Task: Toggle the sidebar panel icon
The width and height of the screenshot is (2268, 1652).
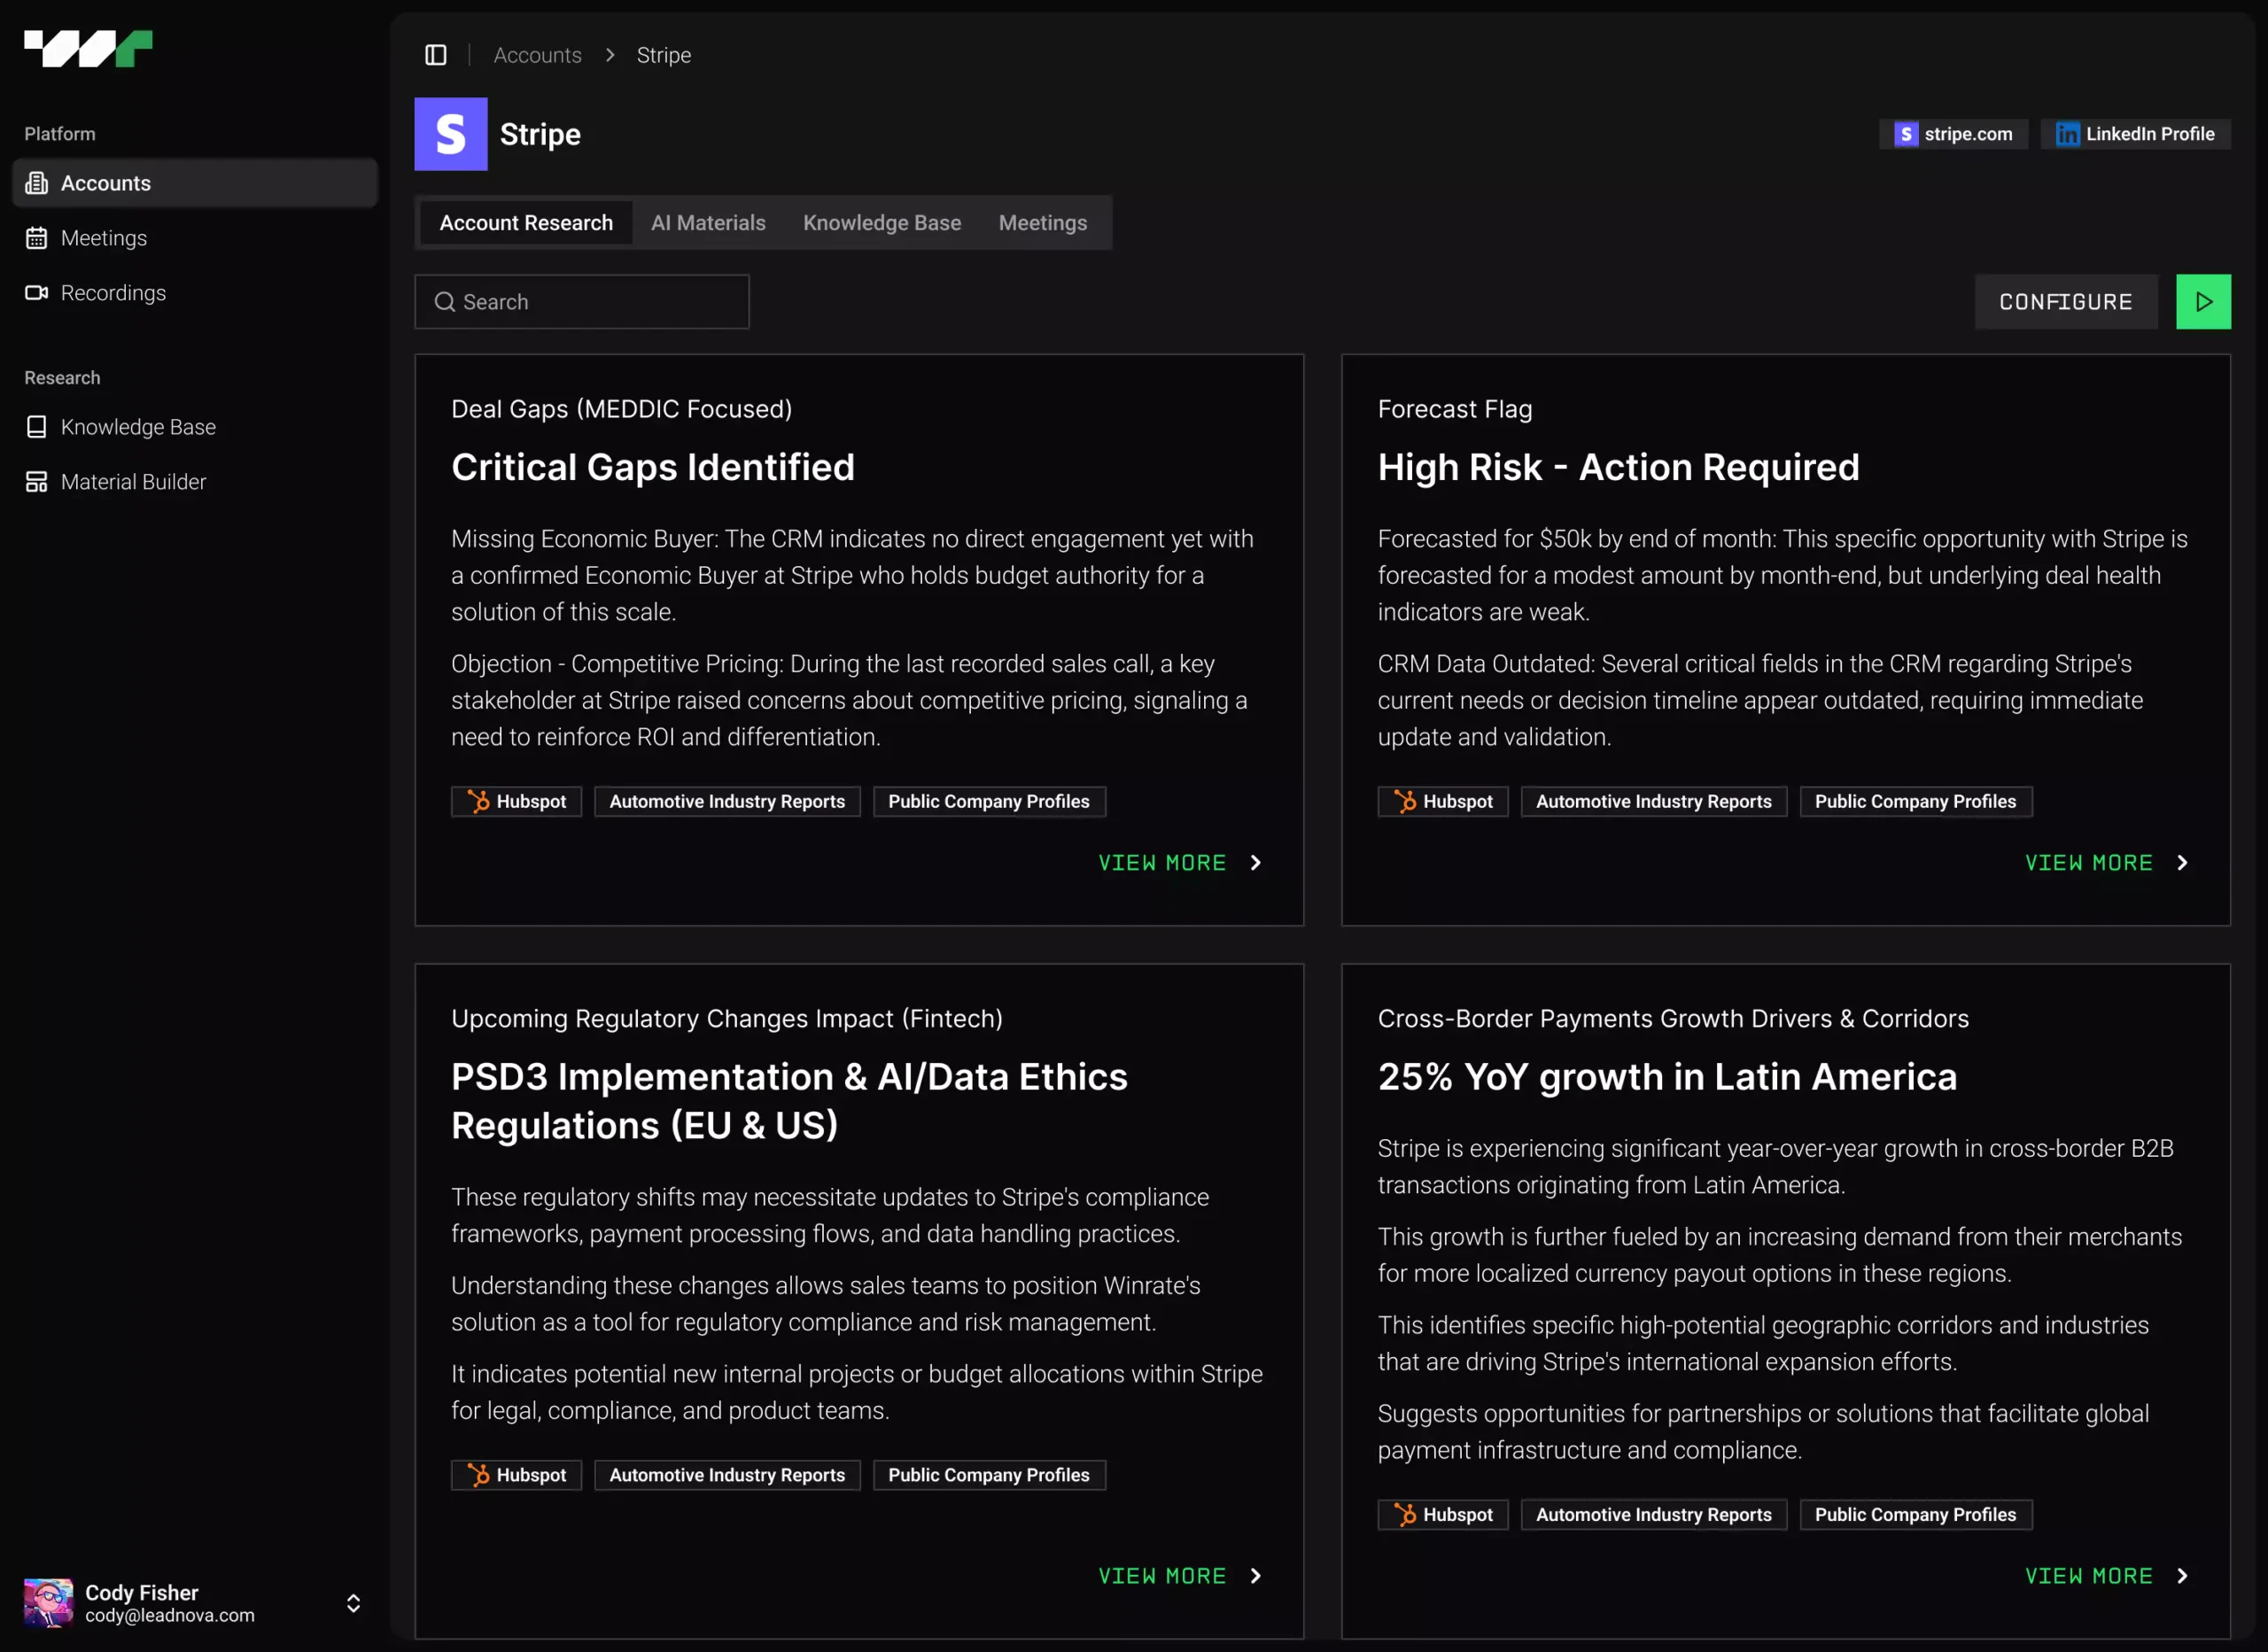Action: (x=436, y=55)
